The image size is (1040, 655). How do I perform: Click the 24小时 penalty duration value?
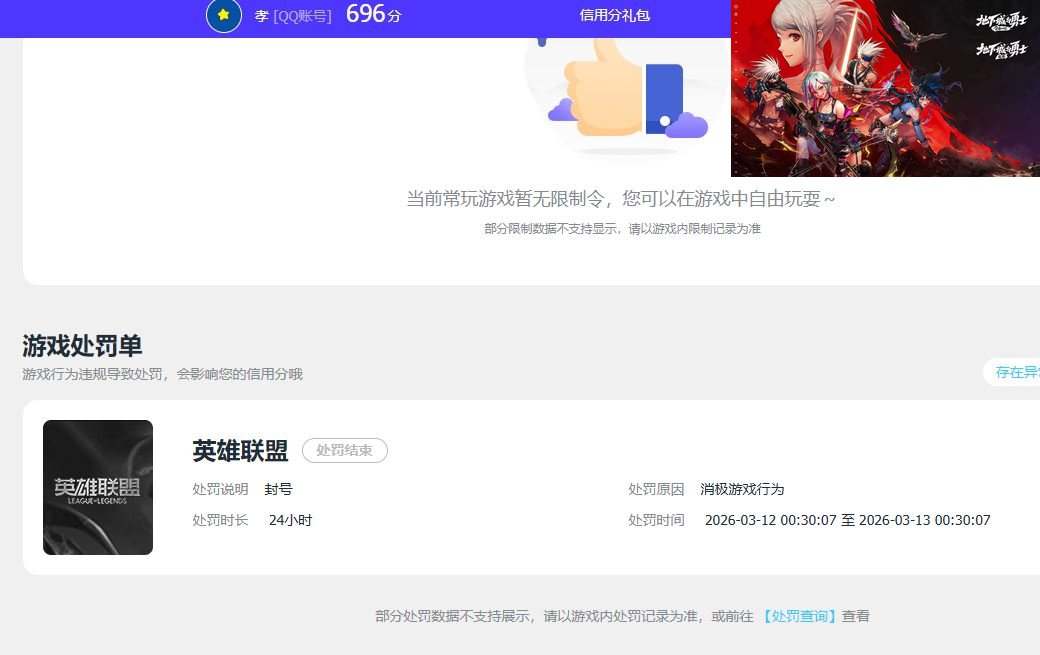[x=291, y=520]
